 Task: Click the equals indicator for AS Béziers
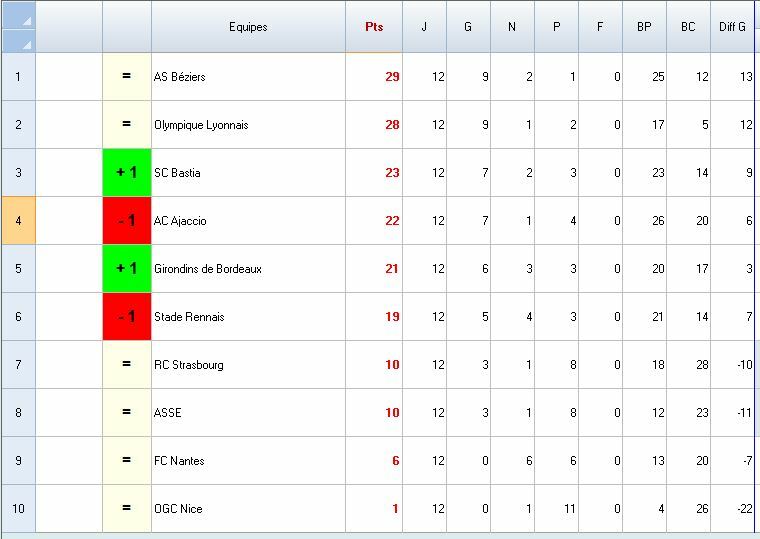pos(127,77)
